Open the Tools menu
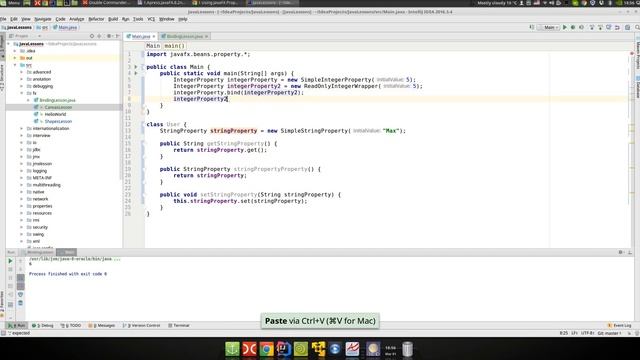 [x=138, y=19]
